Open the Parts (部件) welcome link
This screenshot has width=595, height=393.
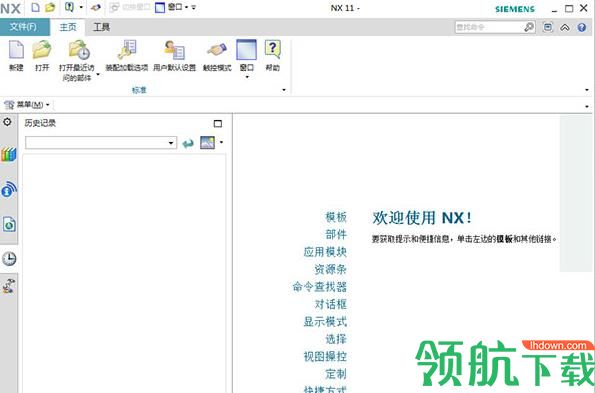coord(336,234)
